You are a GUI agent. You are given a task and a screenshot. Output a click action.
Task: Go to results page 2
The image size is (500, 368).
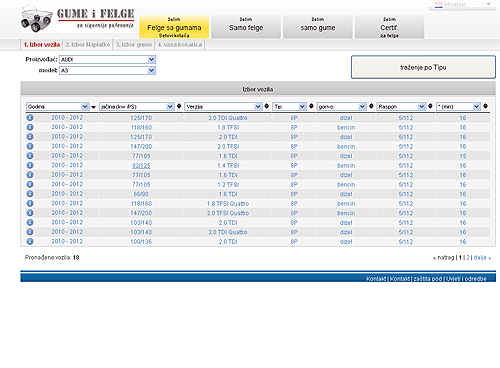pyautogui.click(x=468, y=257)
